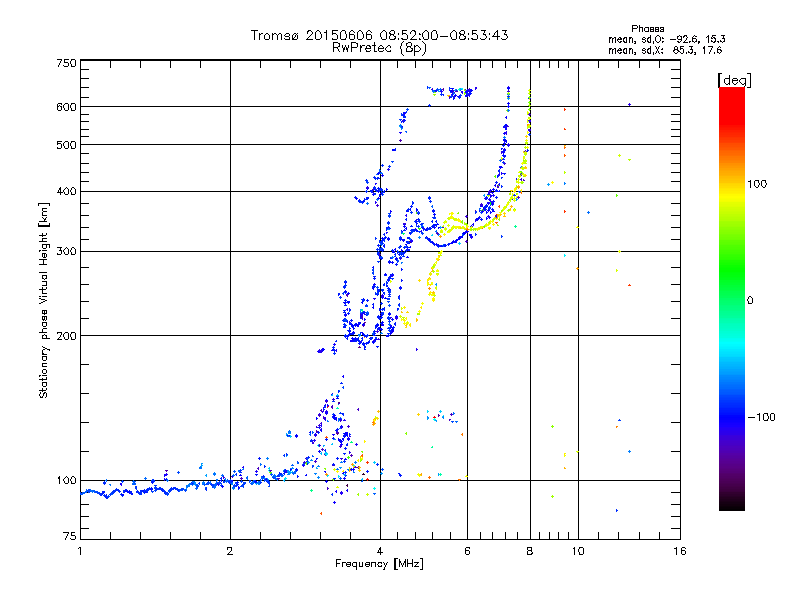
Task: Click the 'RwPretec (8p)' subtitle
Action: pos(379,48)
